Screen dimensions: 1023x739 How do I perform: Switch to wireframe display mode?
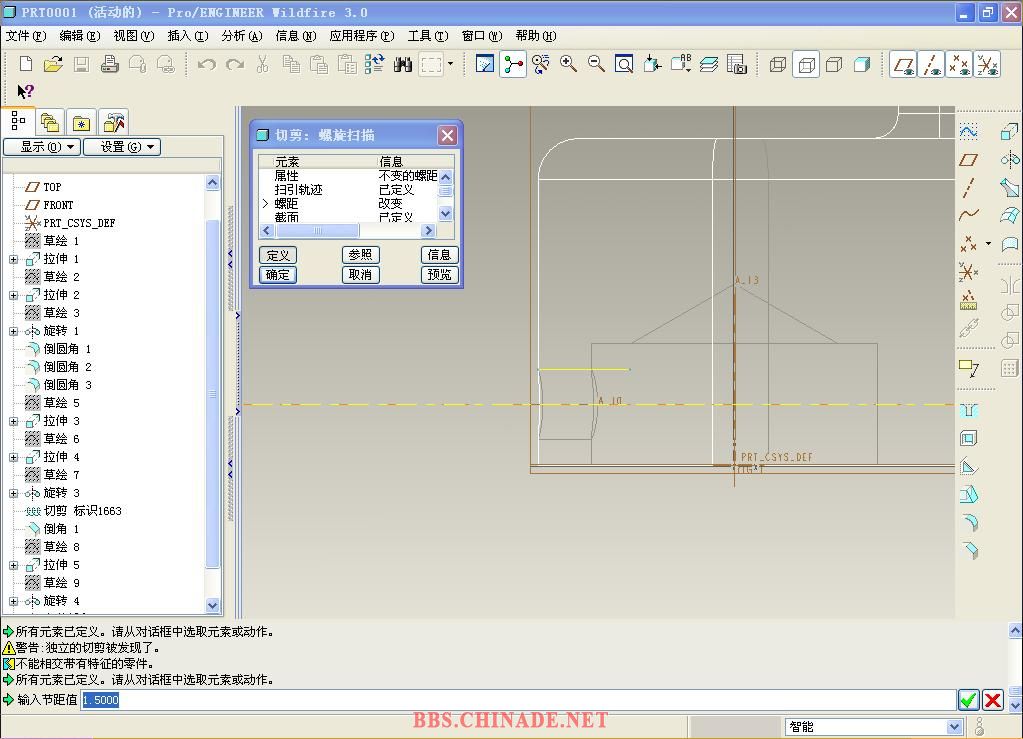[778, 65]
